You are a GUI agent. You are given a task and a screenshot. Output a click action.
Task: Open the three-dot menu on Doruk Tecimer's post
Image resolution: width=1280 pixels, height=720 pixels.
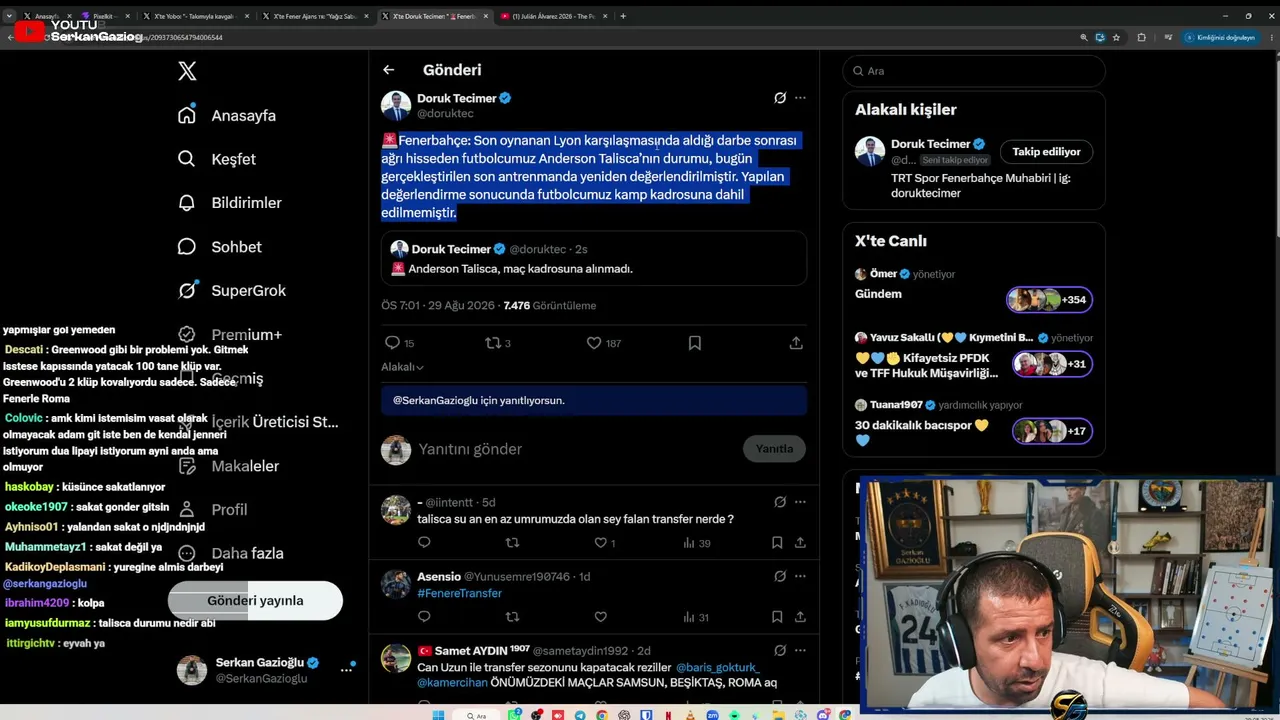[800, 98]
